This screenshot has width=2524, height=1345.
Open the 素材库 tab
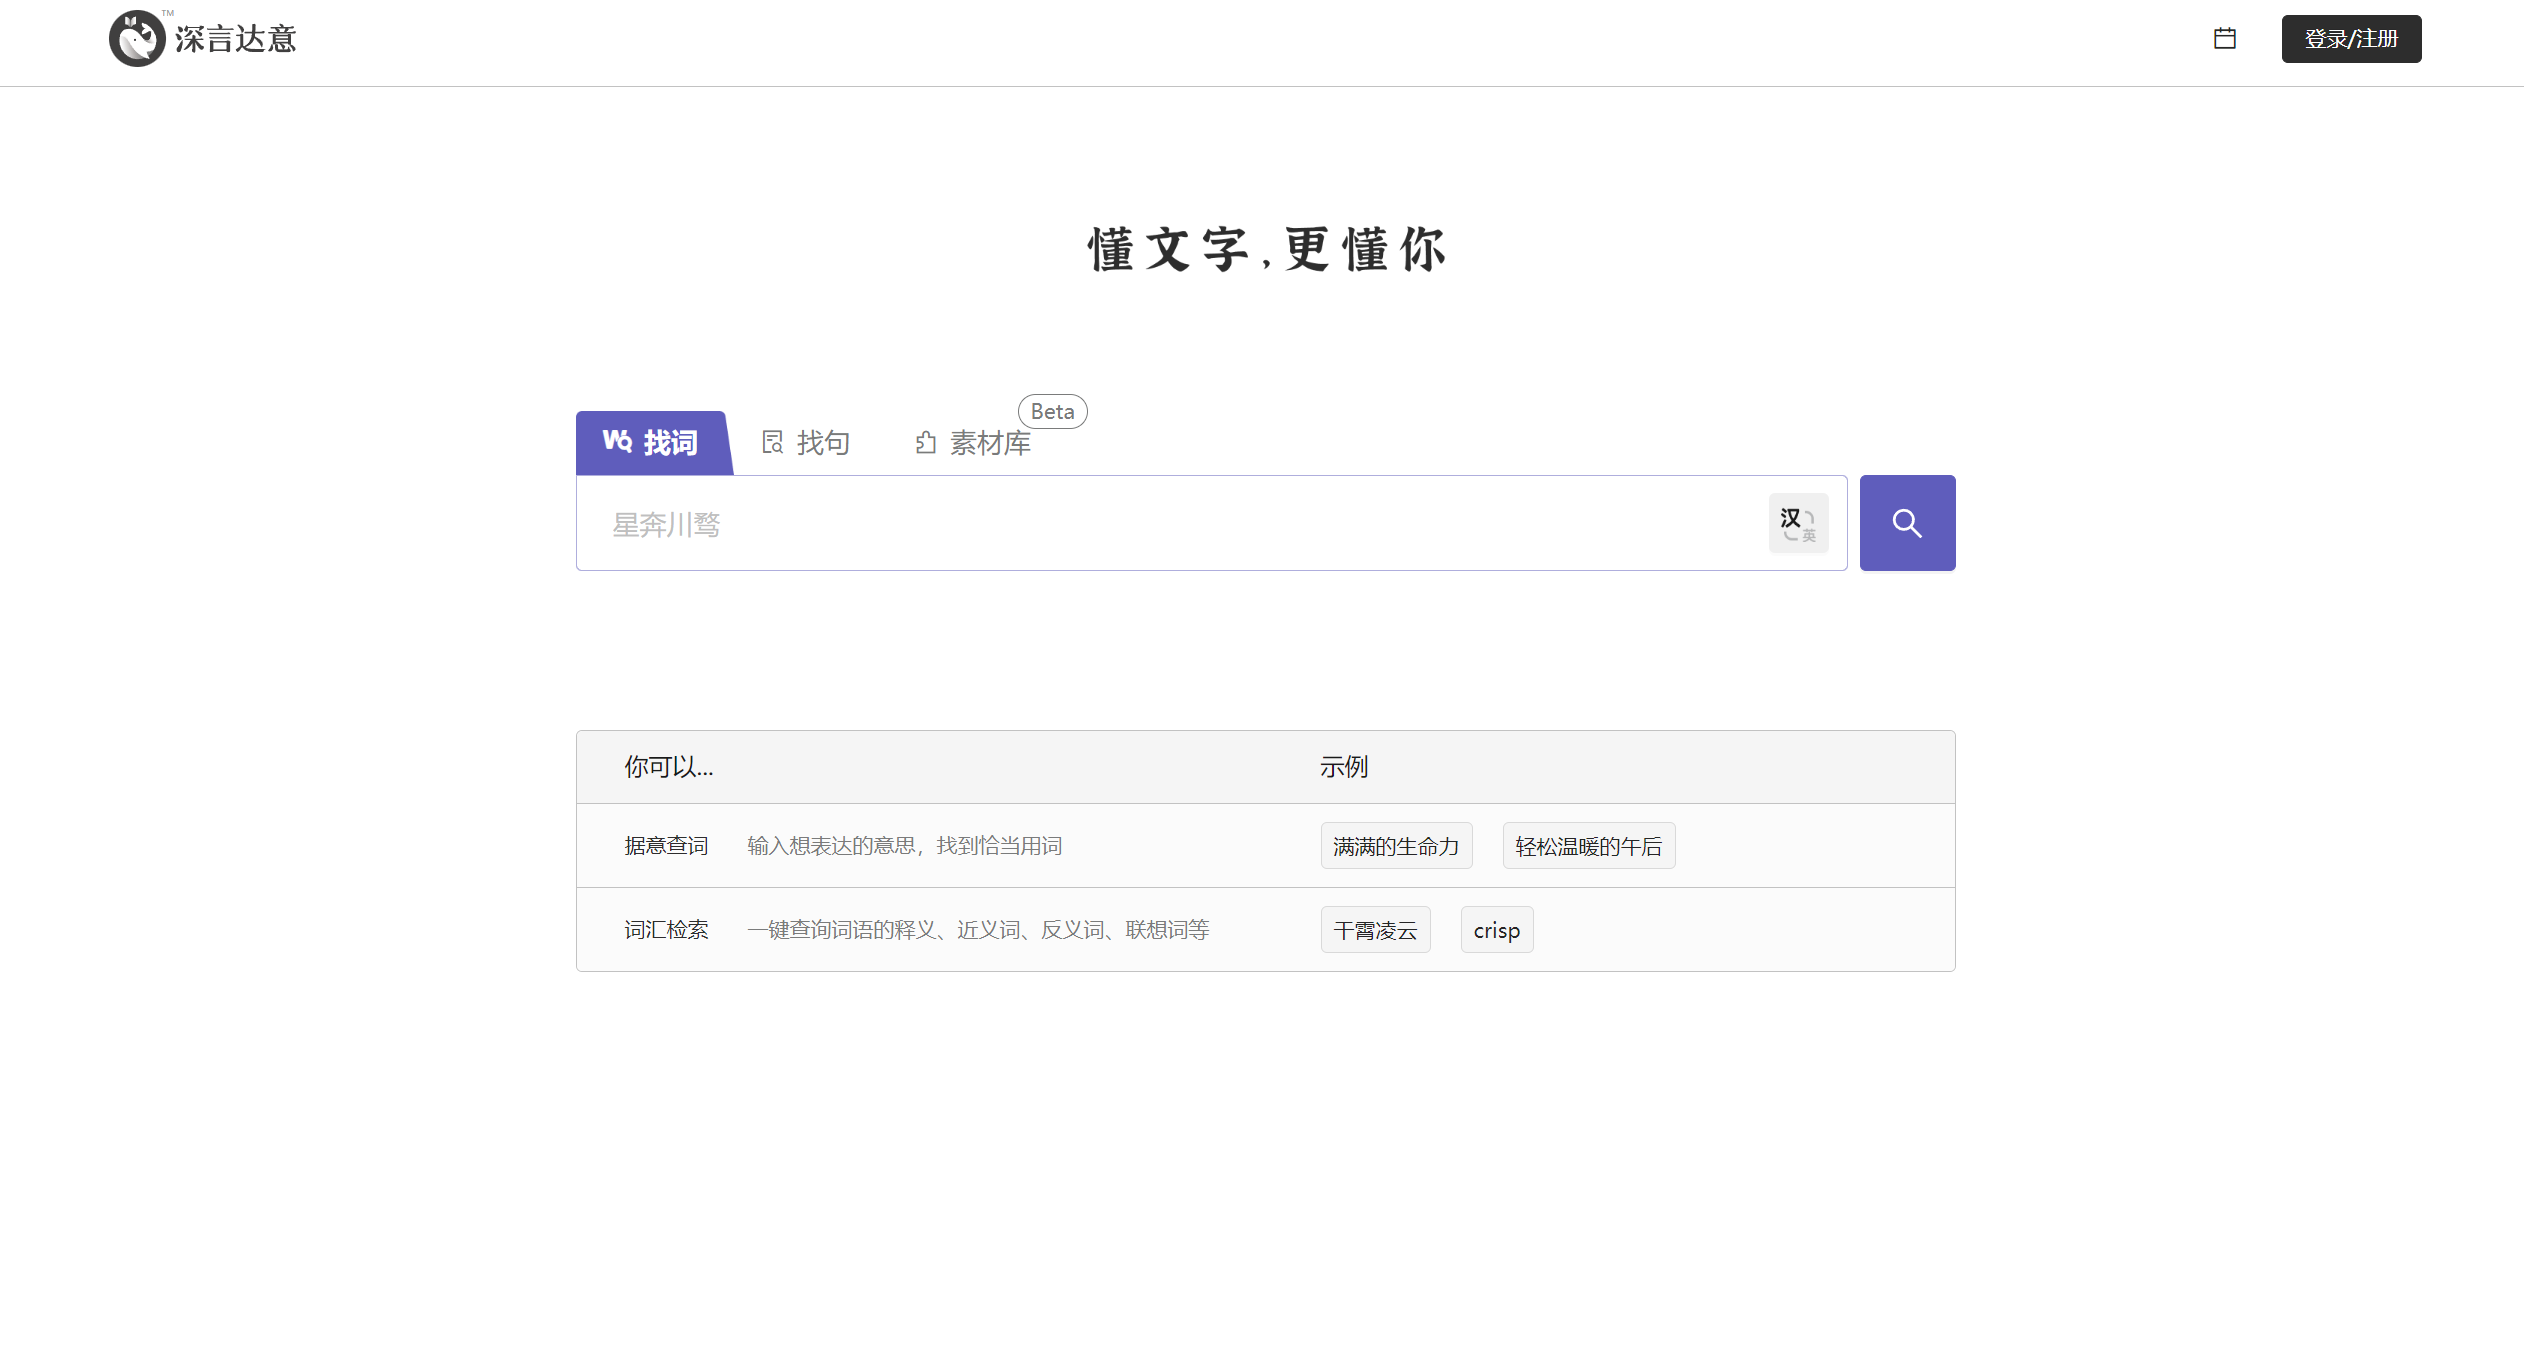click(x=990, y=442)
